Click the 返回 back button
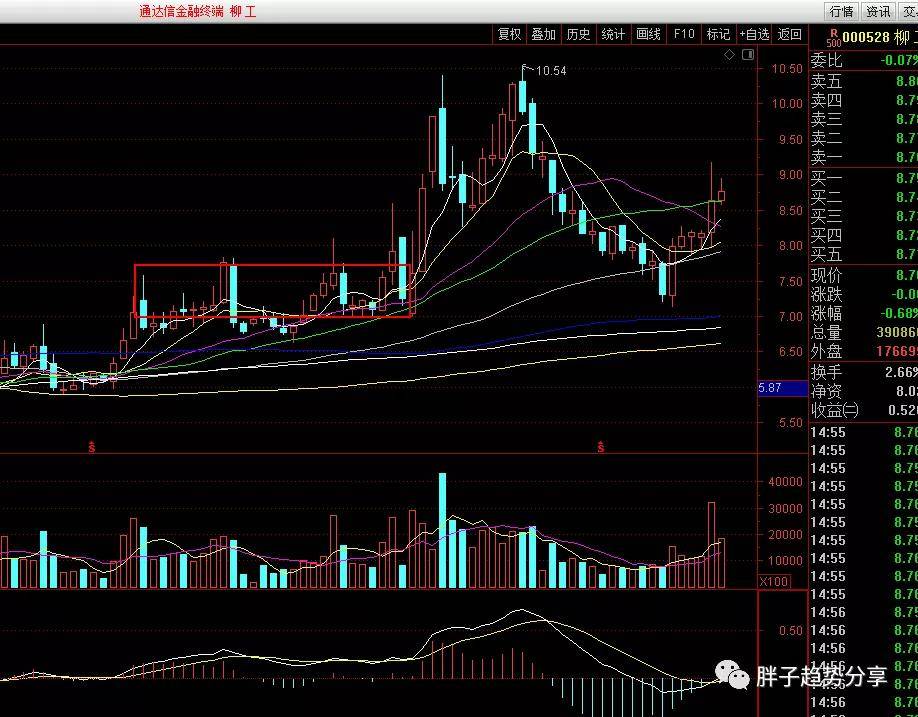The image size is (918, 717). tap(789, 35)
